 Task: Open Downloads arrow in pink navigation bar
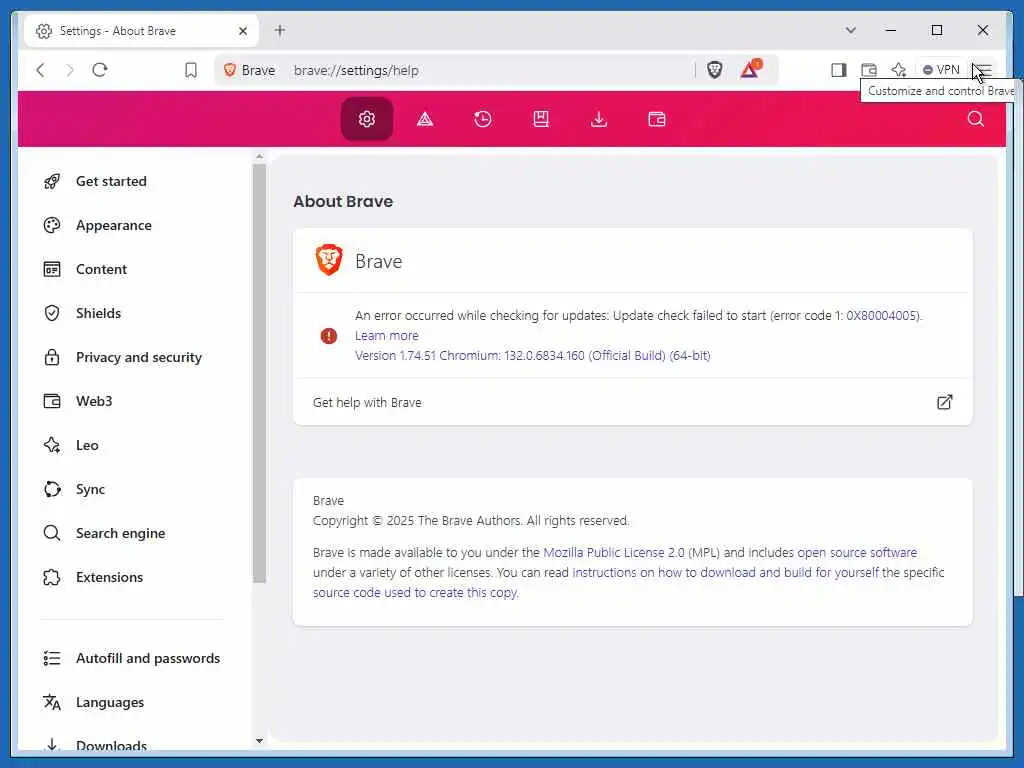(599, 119)
